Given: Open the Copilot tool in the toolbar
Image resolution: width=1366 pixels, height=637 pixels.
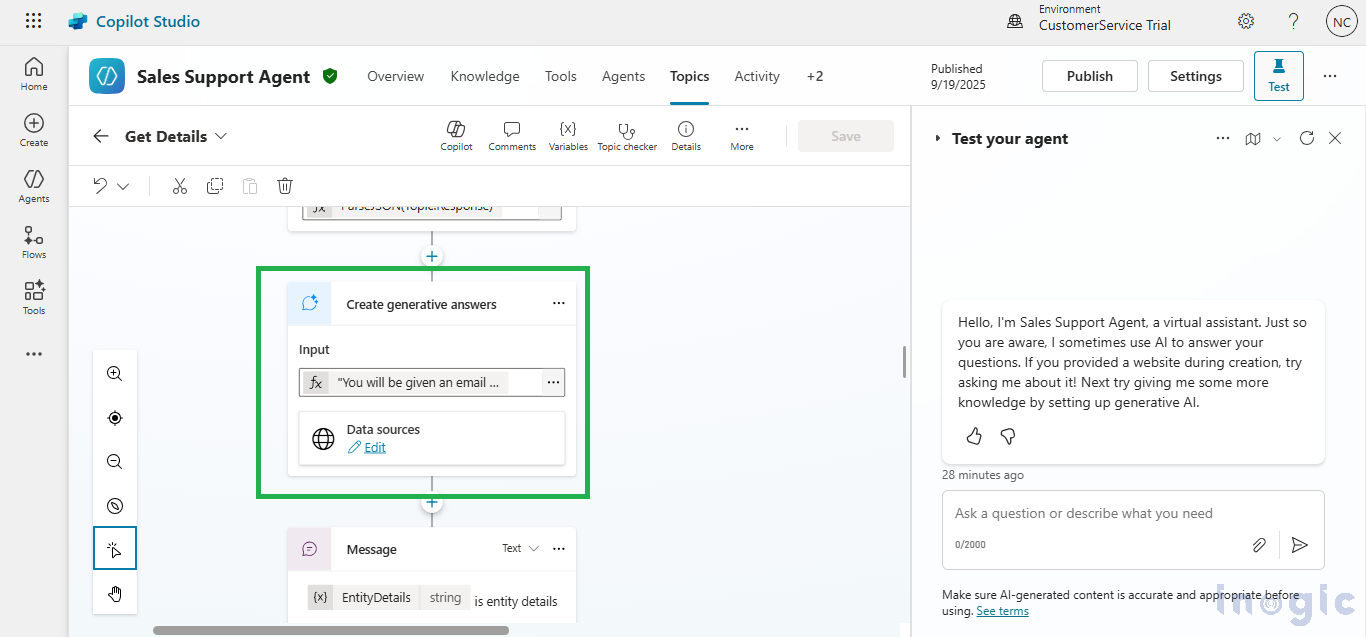Looking at the screenshot, I should coord(456,135).
